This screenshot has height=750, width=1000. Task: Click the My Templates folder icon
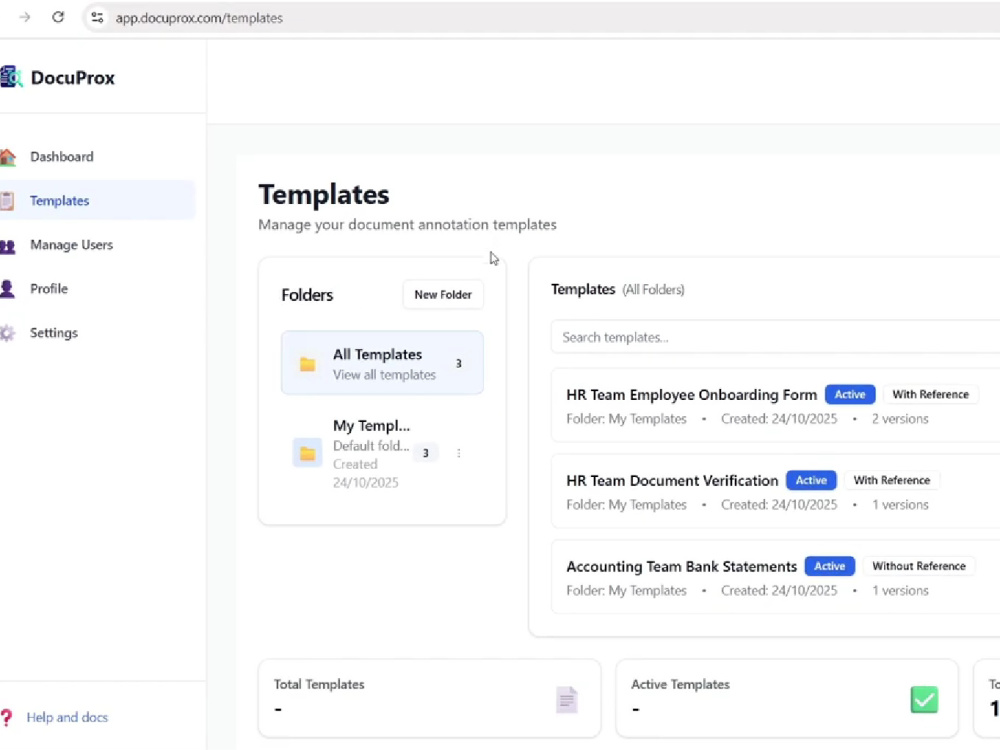pos(307,453)
